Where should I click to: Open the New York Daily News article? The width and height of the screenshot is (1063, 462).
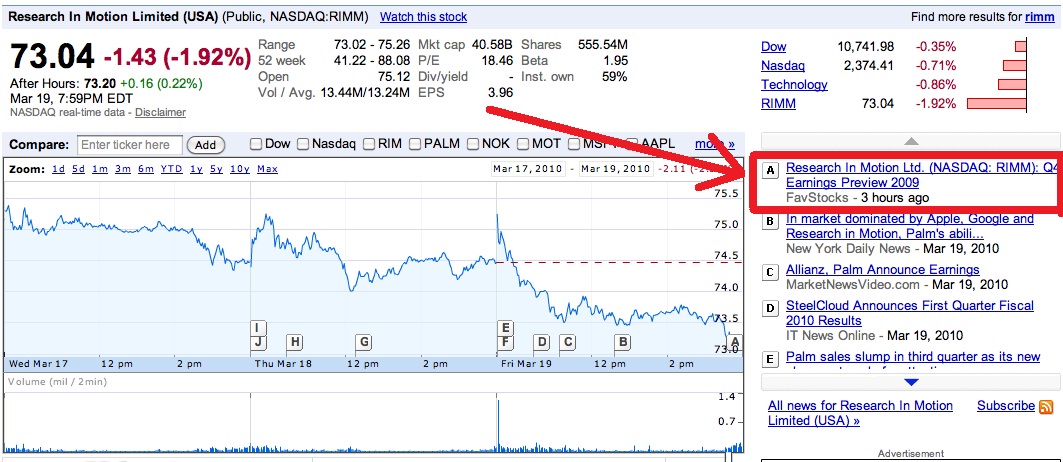[x=910, y=226]
